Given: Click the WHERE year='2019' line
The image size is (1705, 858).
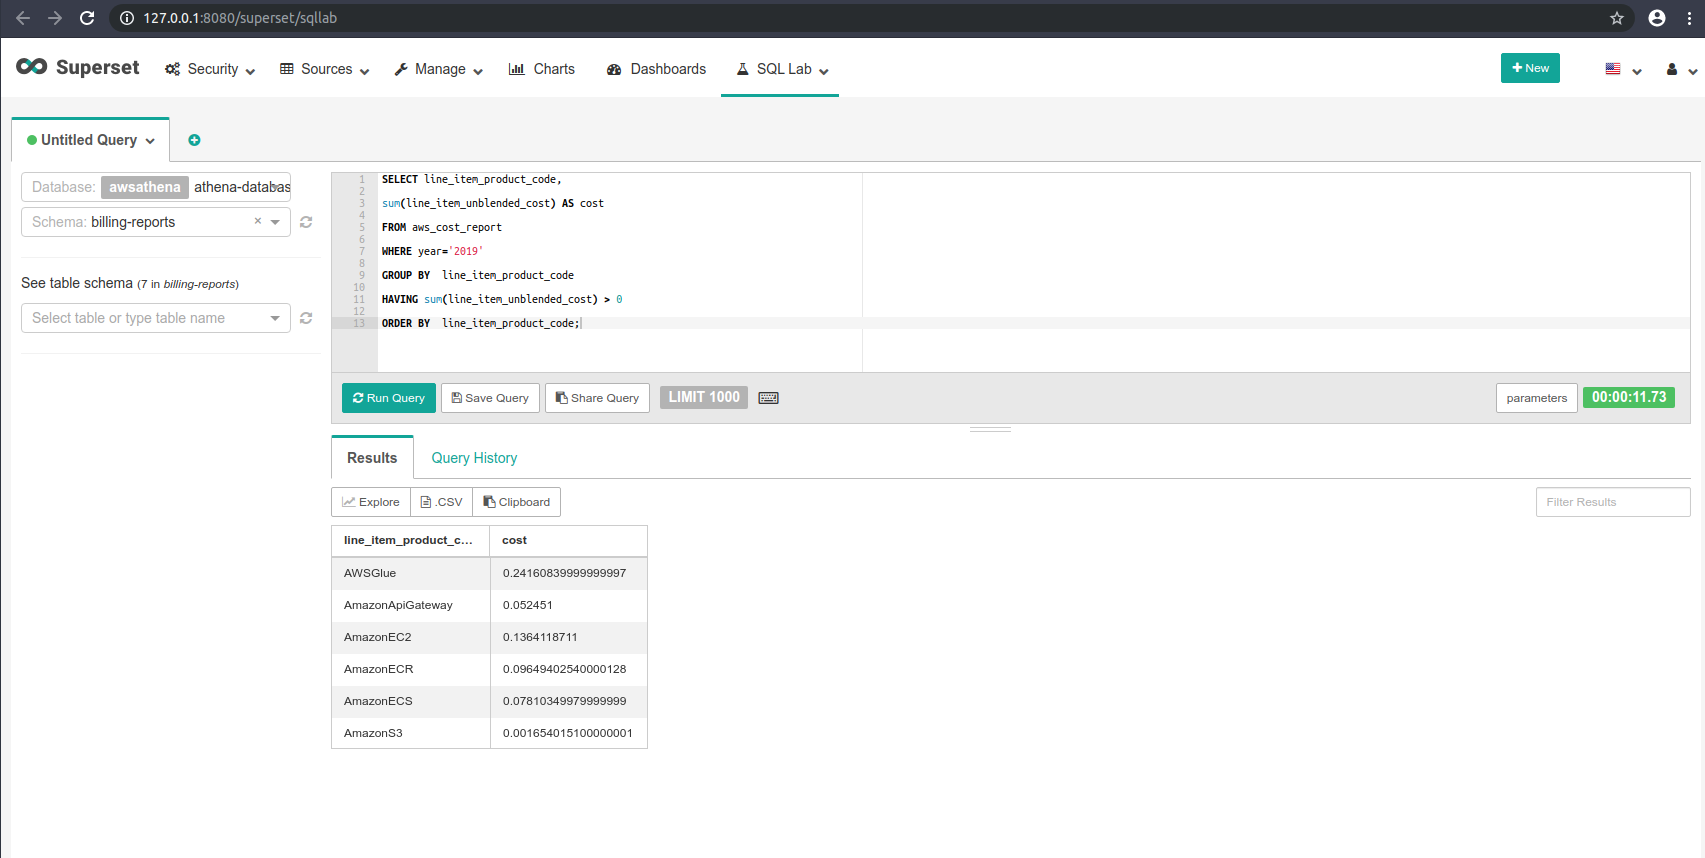Looking at the screenshot, I should coord(432,251).
